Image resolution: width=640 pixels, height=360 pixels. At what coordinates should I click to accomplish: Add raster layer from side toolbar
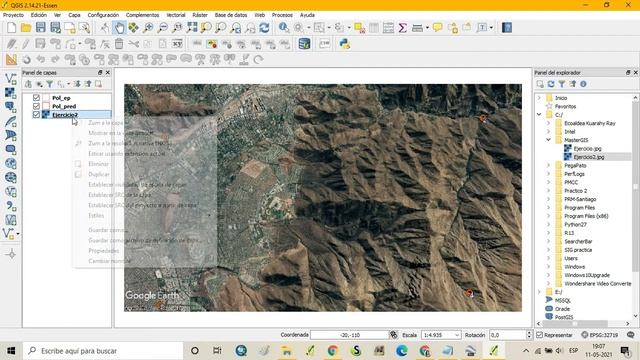tap(11, 93)
